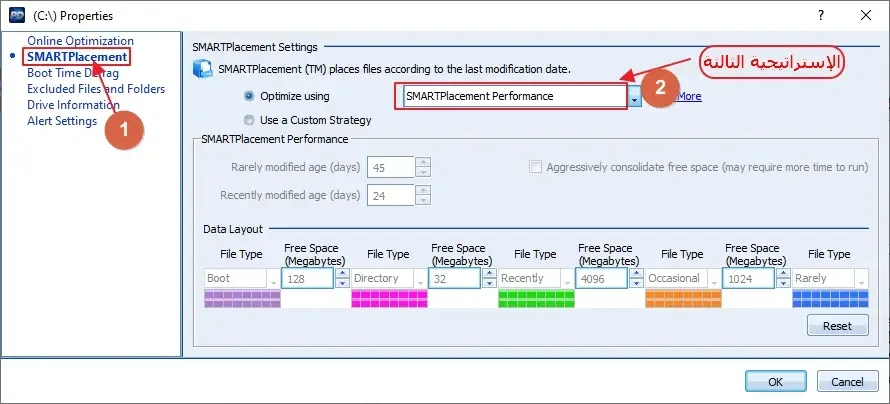Open the Boot file type dropdown
This screenshot has width=890, height=404.
(x=274, y=279)
